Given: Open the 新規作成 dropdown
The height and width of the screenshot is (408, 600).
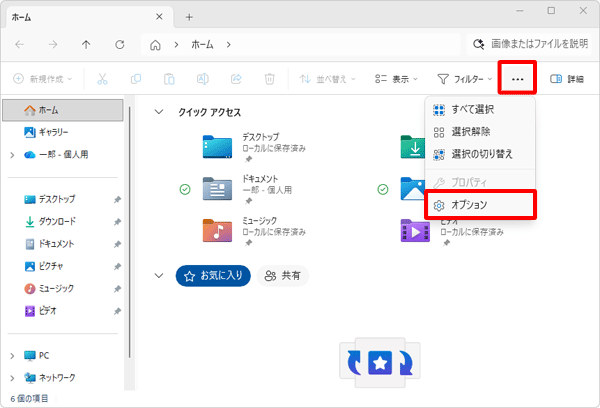Looking at the screenshot, I should point(42,79).
